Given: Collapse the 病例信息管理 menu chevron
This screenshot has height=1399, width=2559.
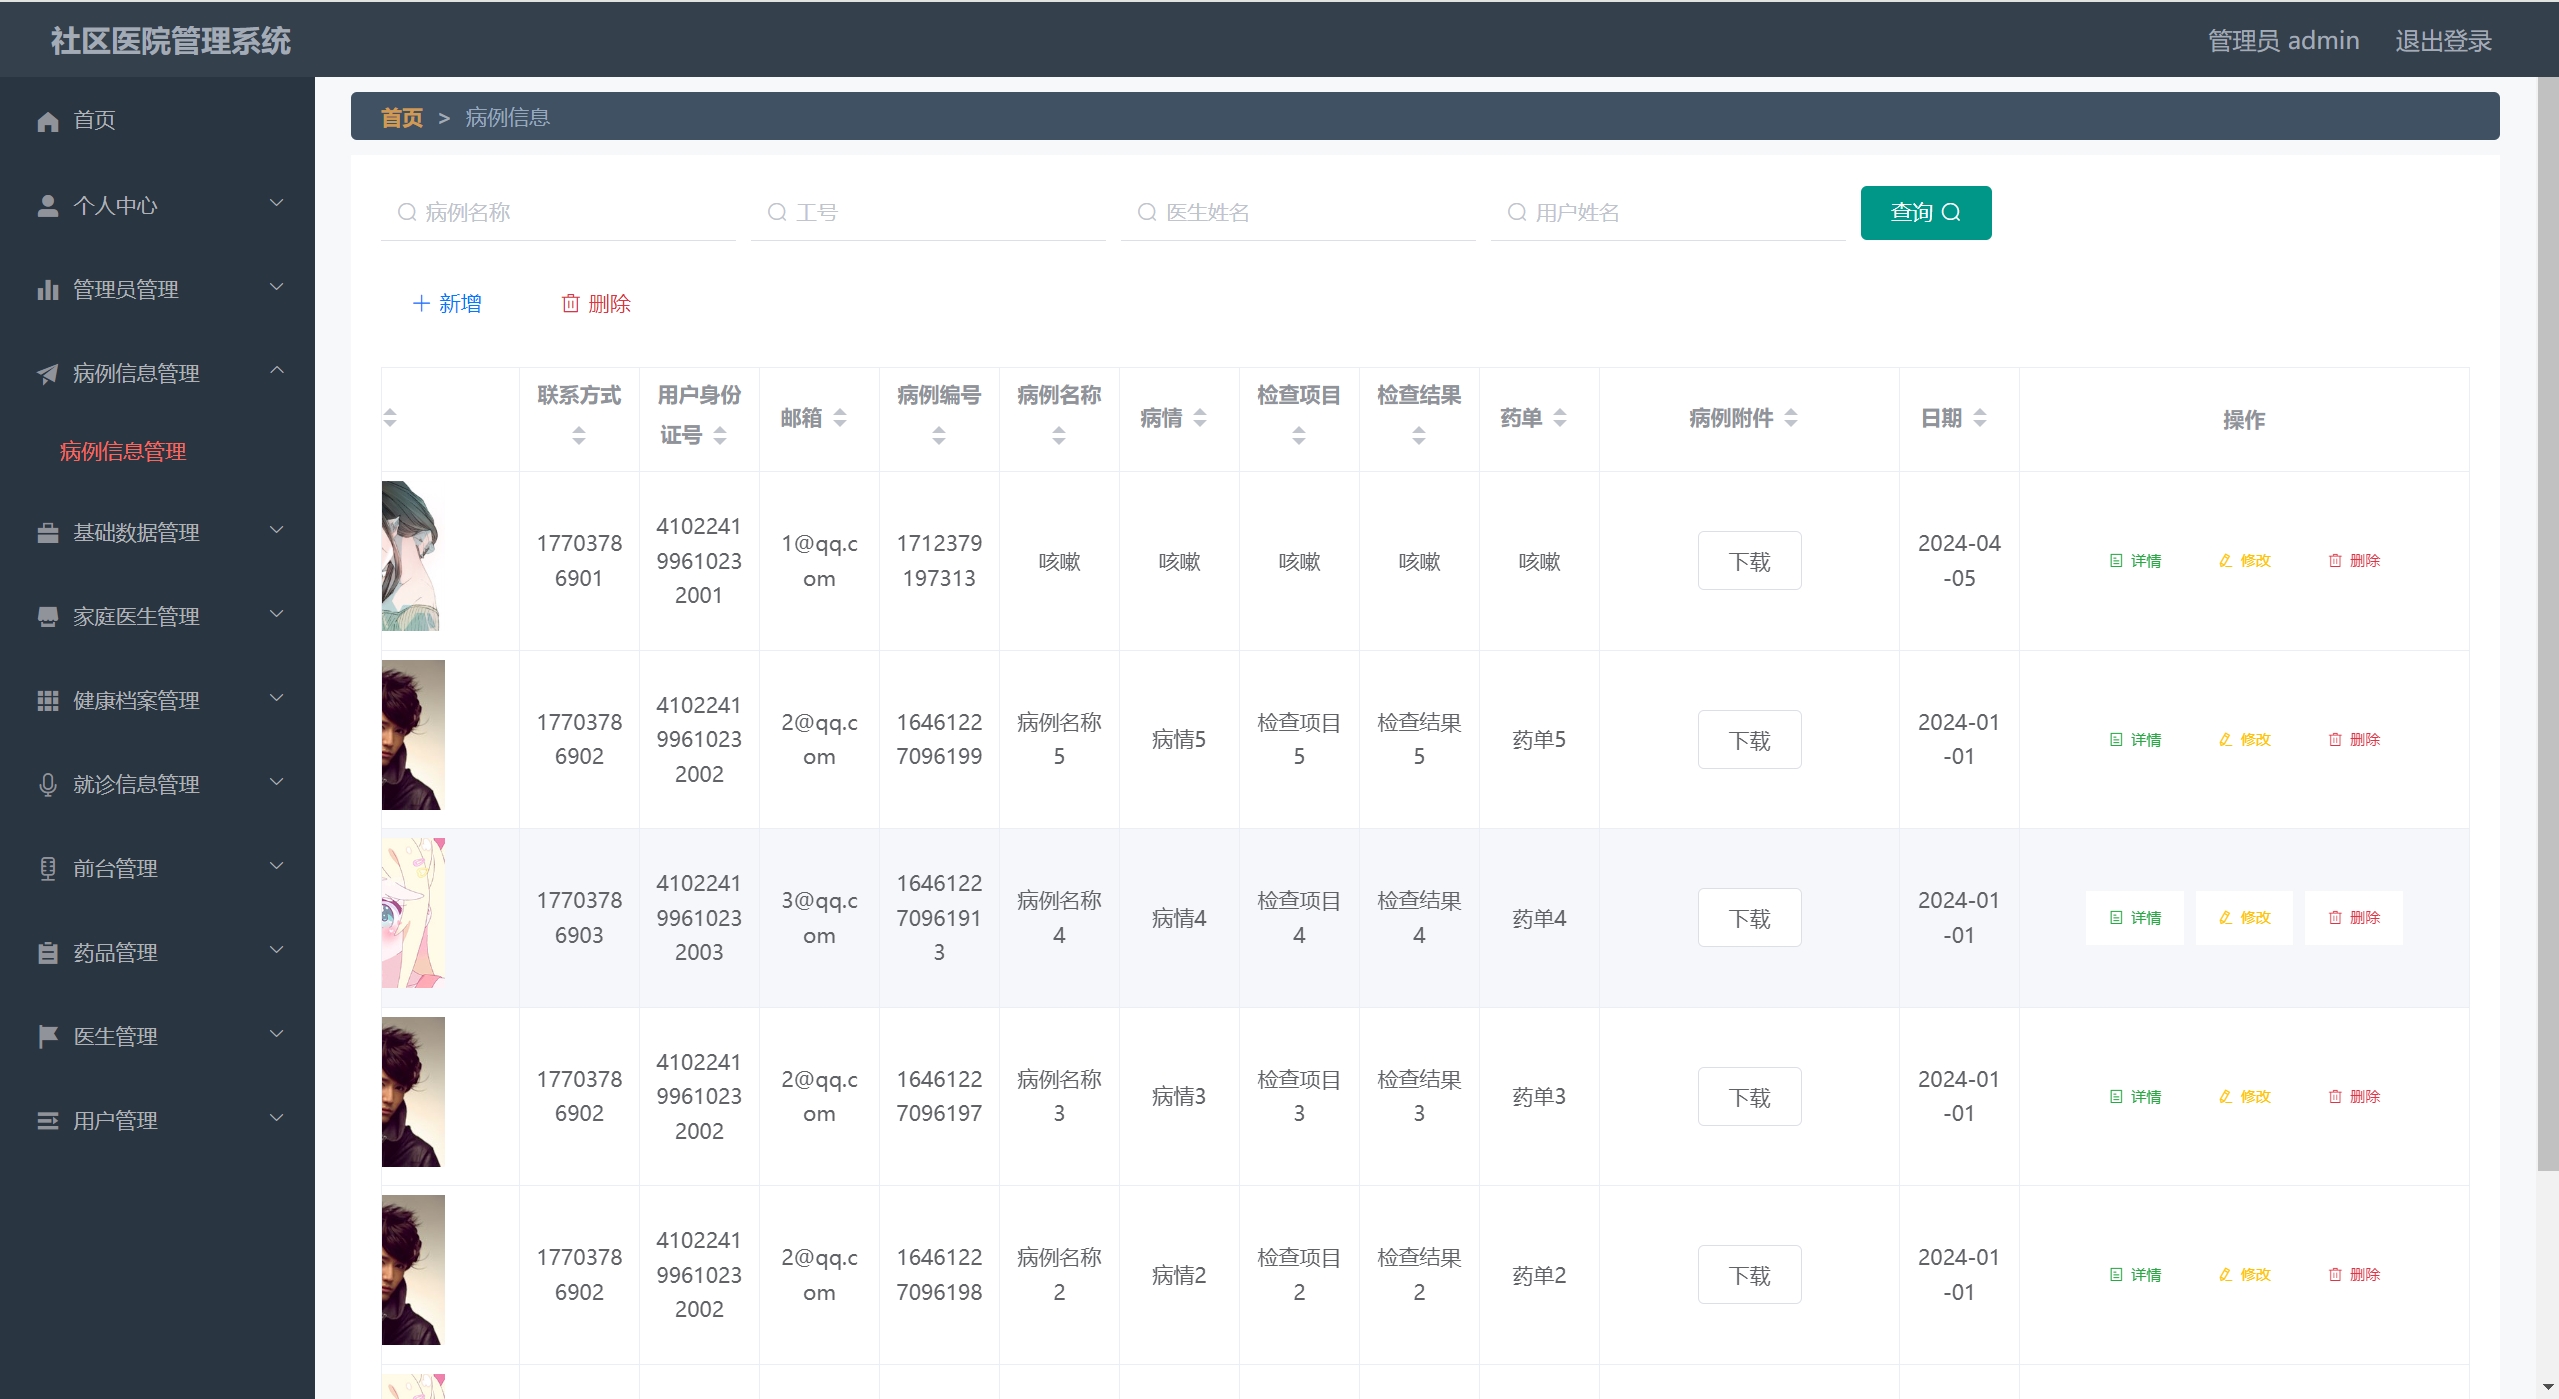Looking at the screenshot, I should 277,371.
